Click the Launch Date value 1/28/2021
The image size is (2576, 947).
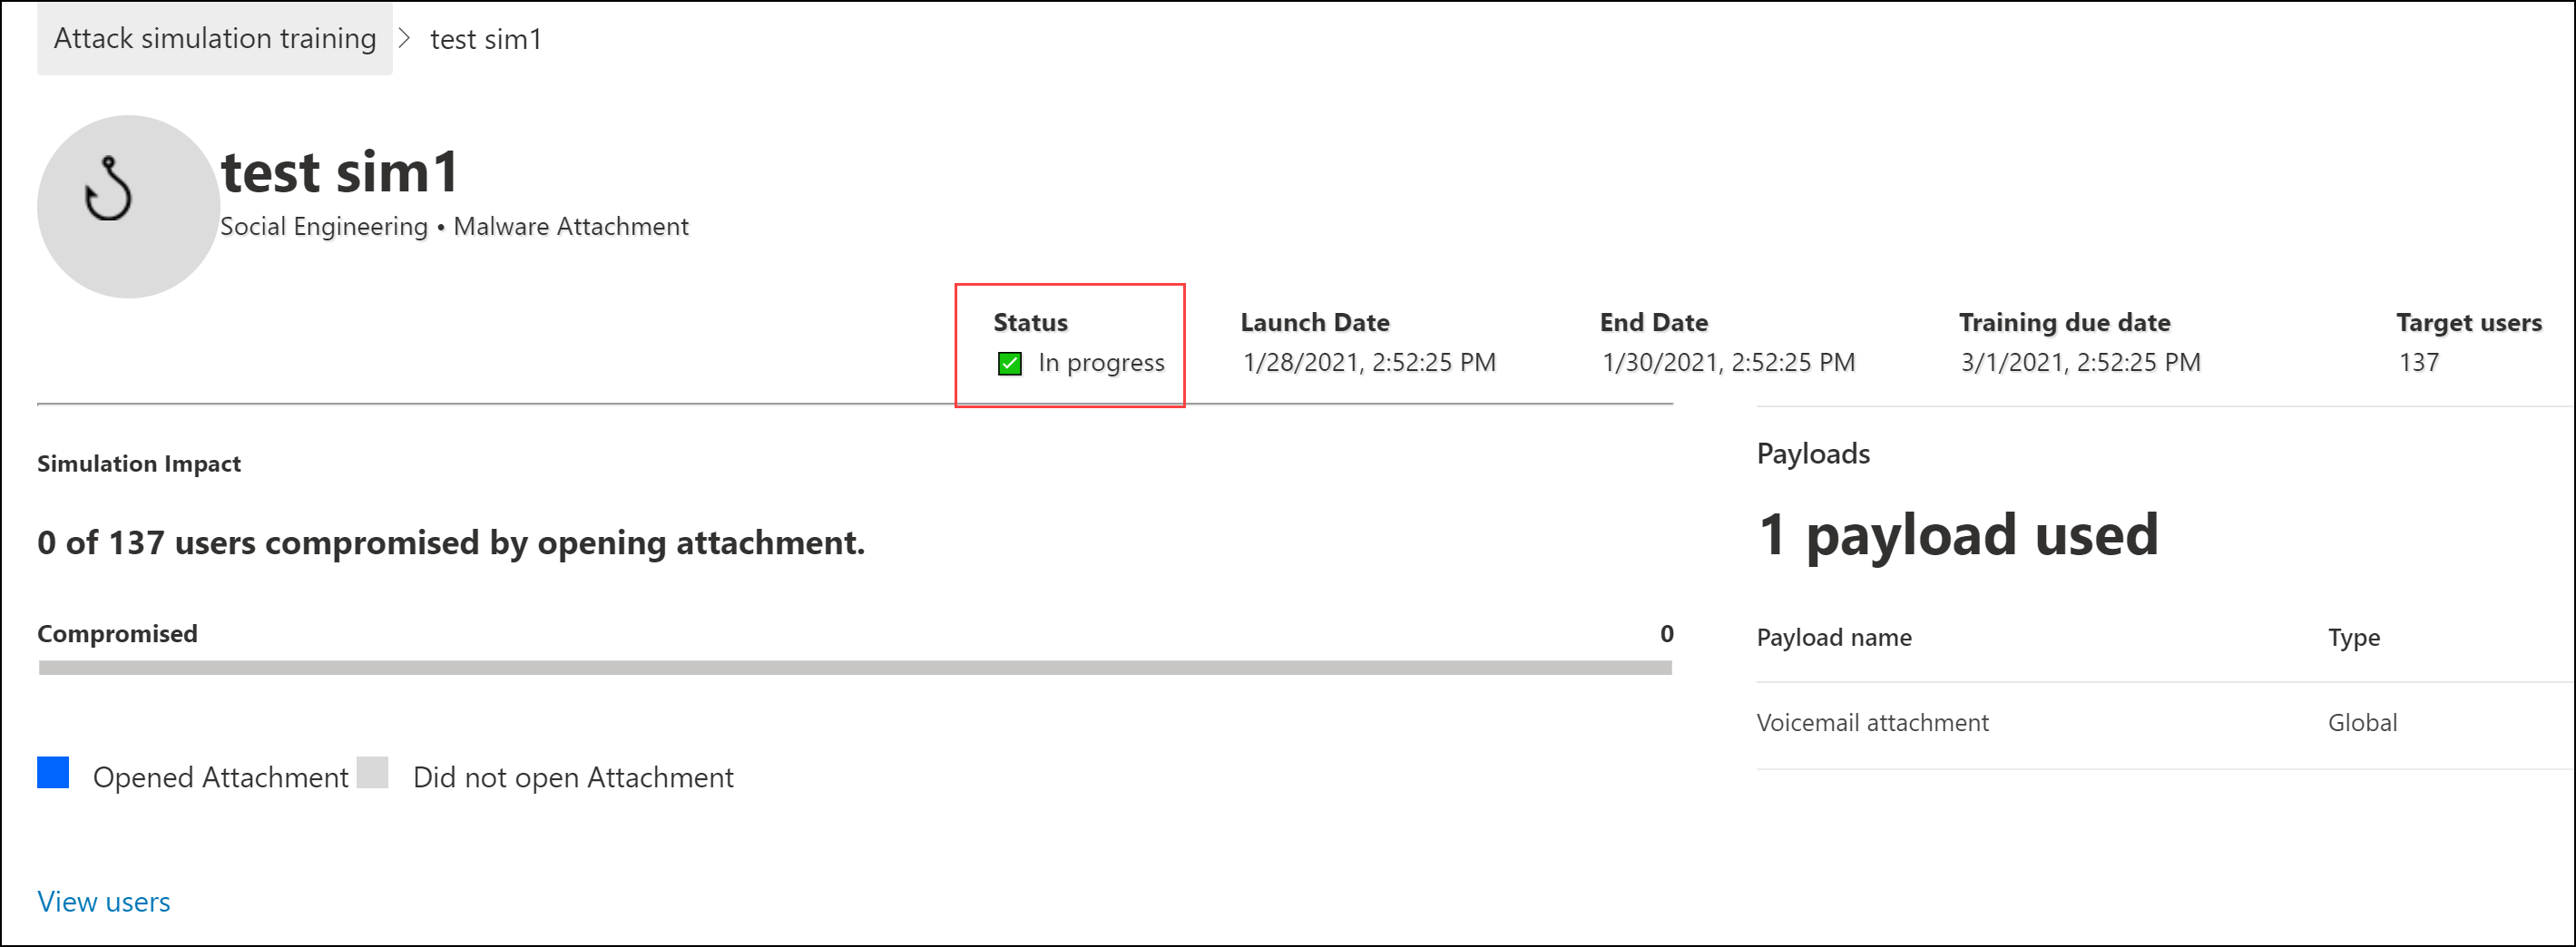(x=1368, y=362)
